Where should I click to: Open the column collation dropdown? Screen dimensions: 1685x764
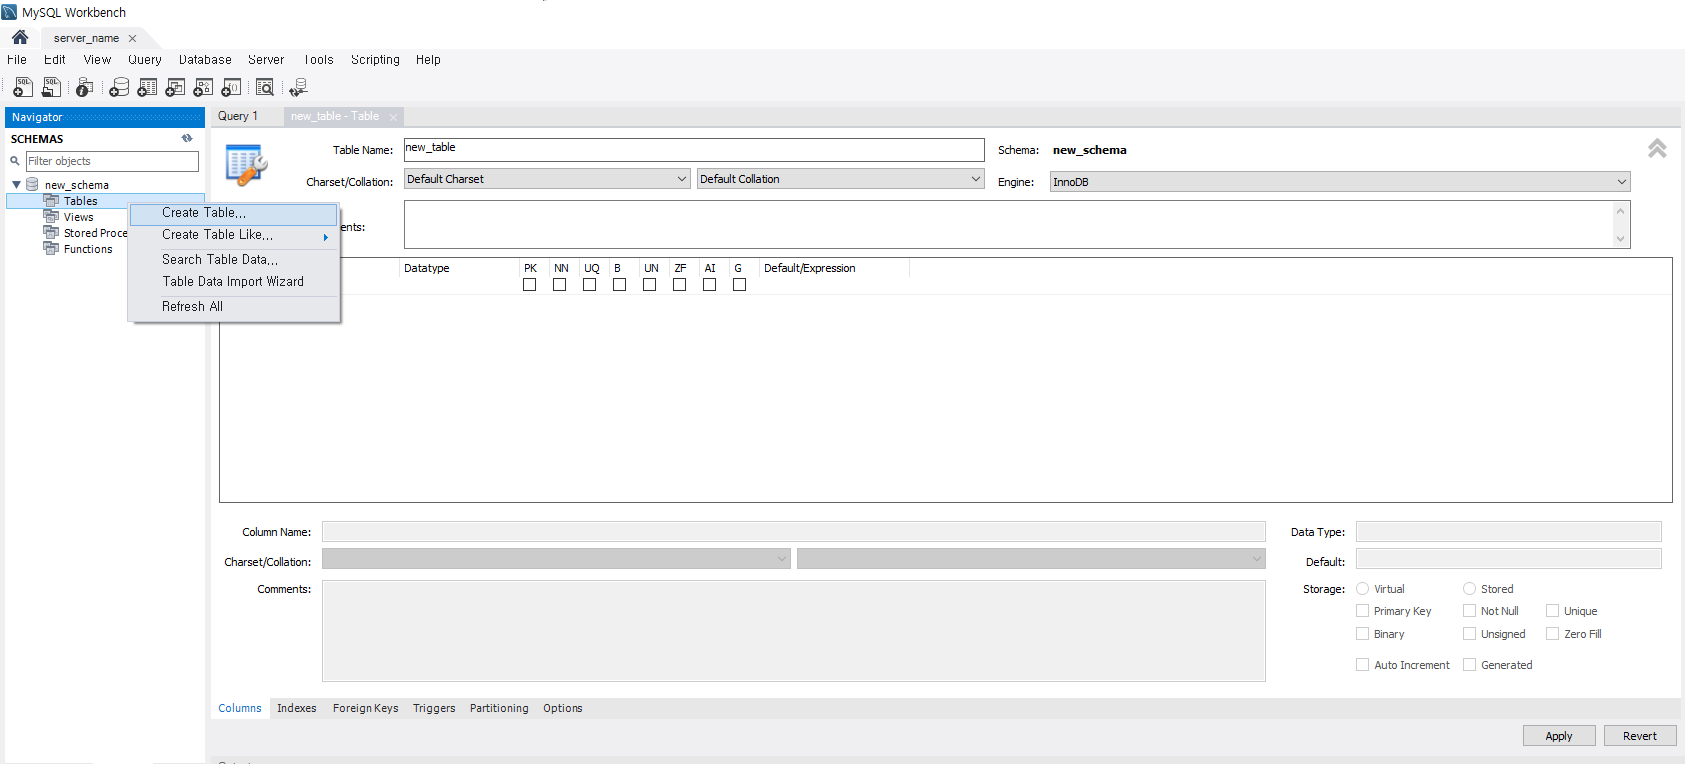[x=1031, y=559]
